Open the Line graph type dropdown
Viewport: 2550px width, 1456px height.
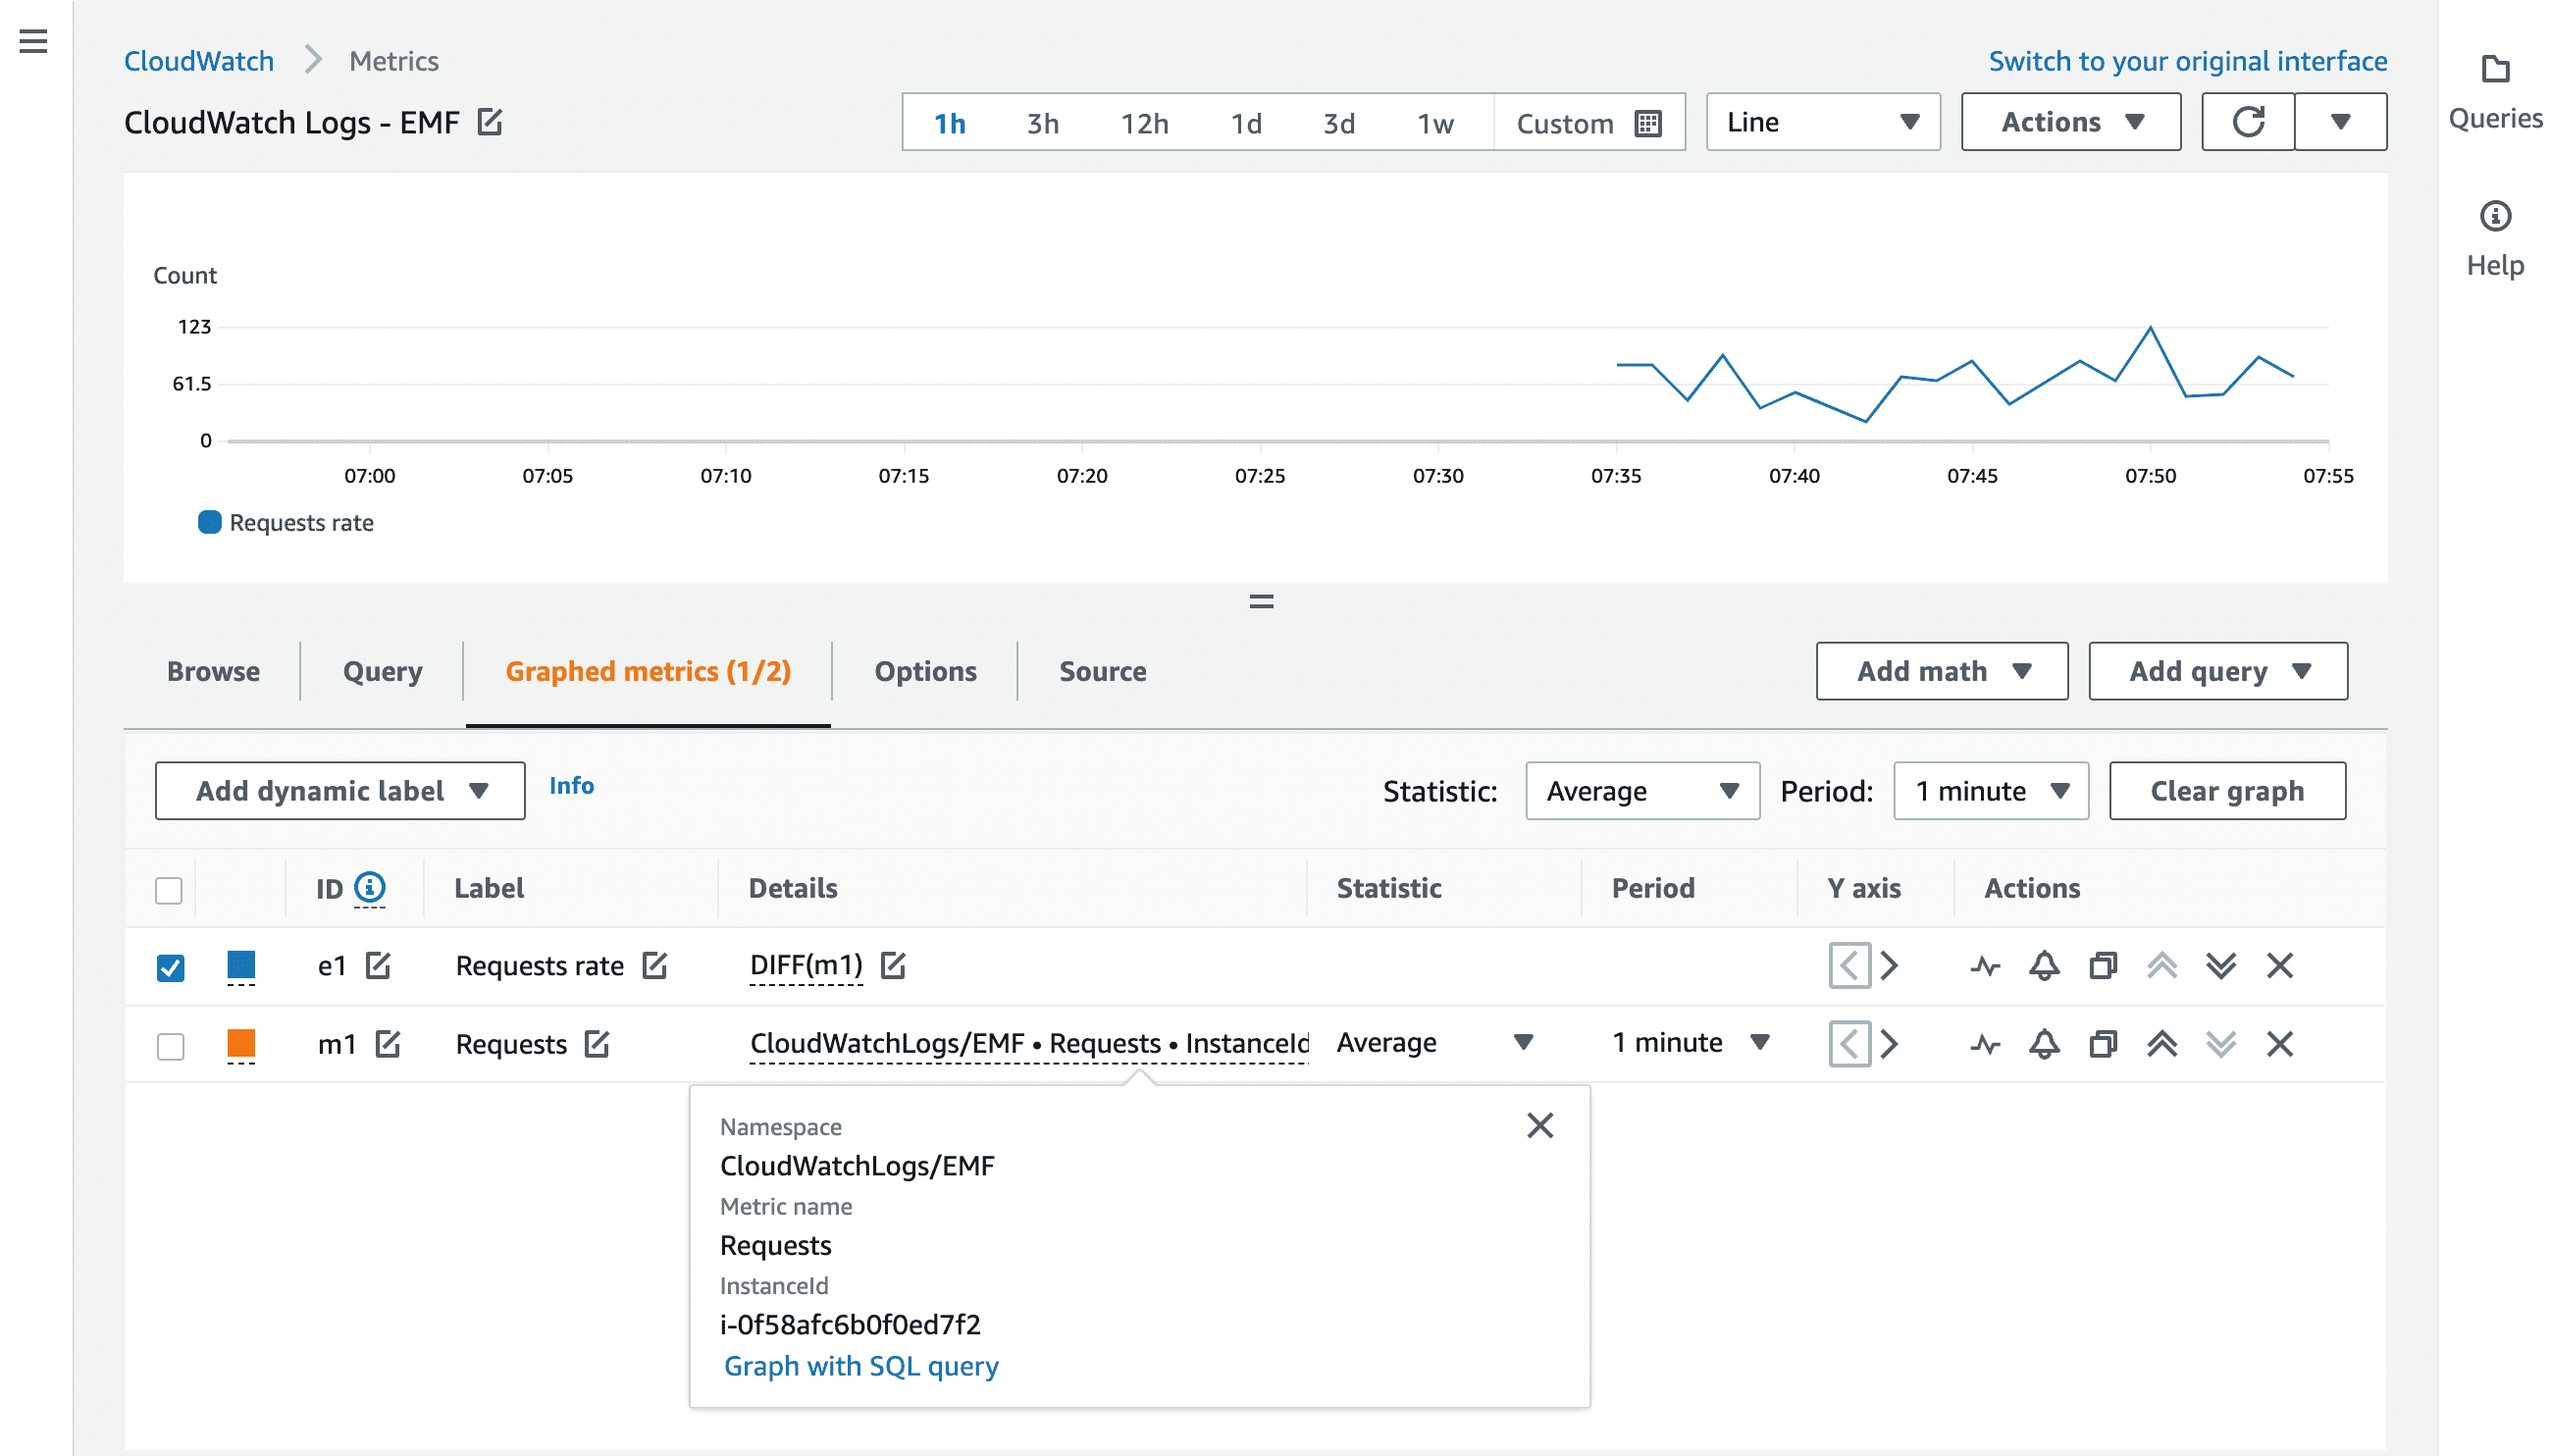[x=1823, y=122]
